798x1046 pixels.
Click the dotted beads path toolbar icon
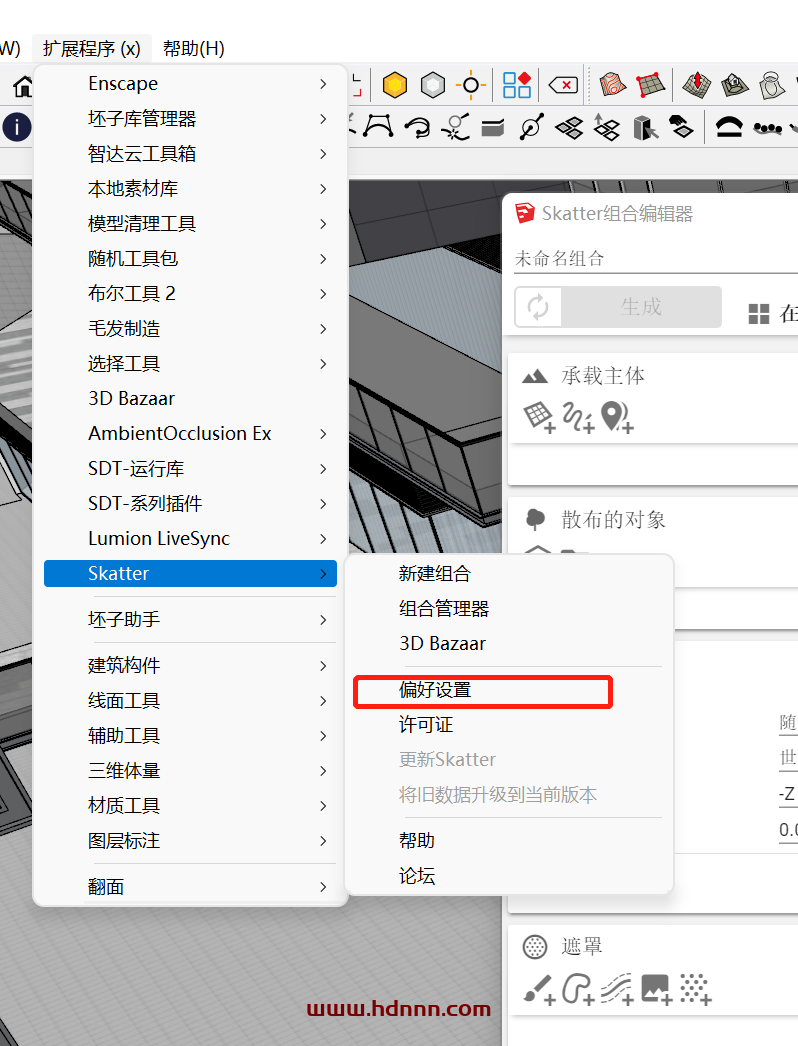[x=767, y=128]
